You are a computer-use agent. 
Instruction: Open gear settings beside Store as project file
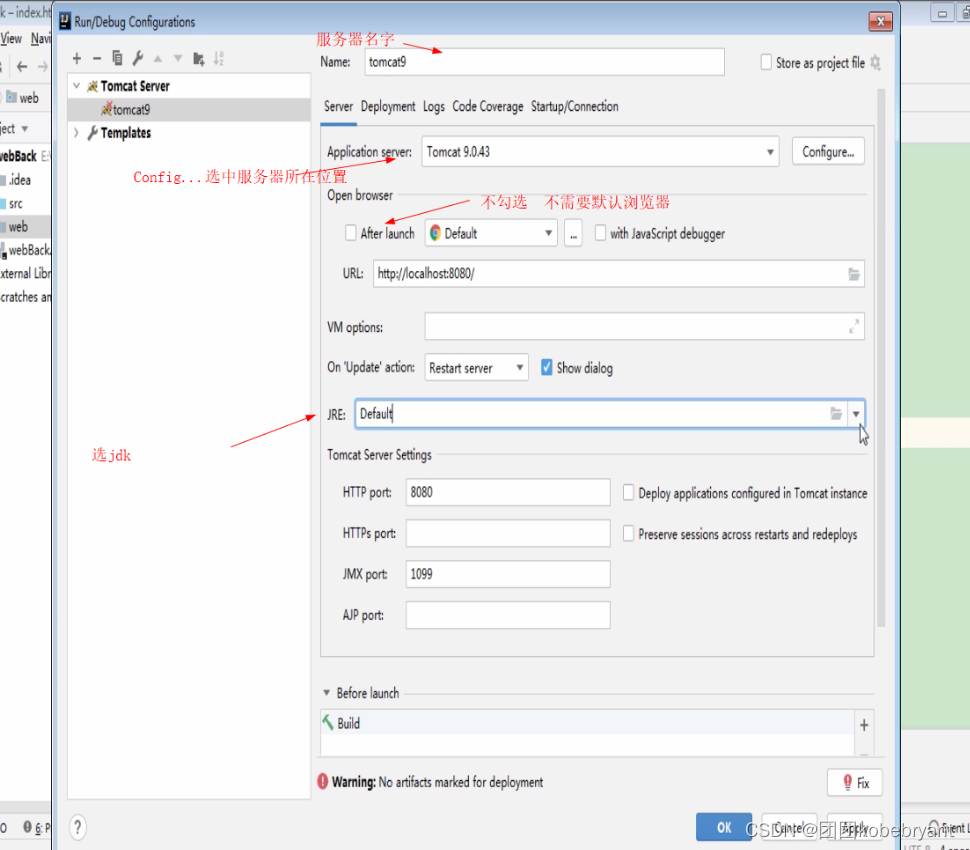[x=875, y=62]
